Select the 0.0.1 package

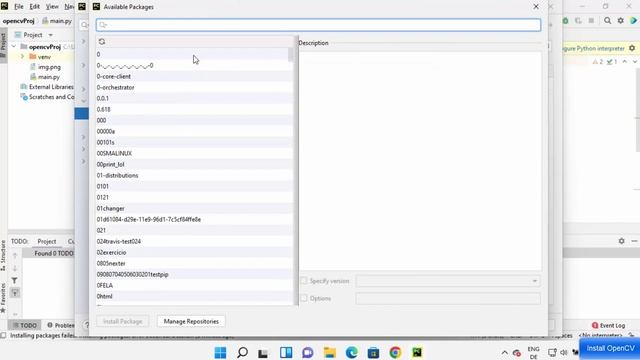(x=194, y=98)
